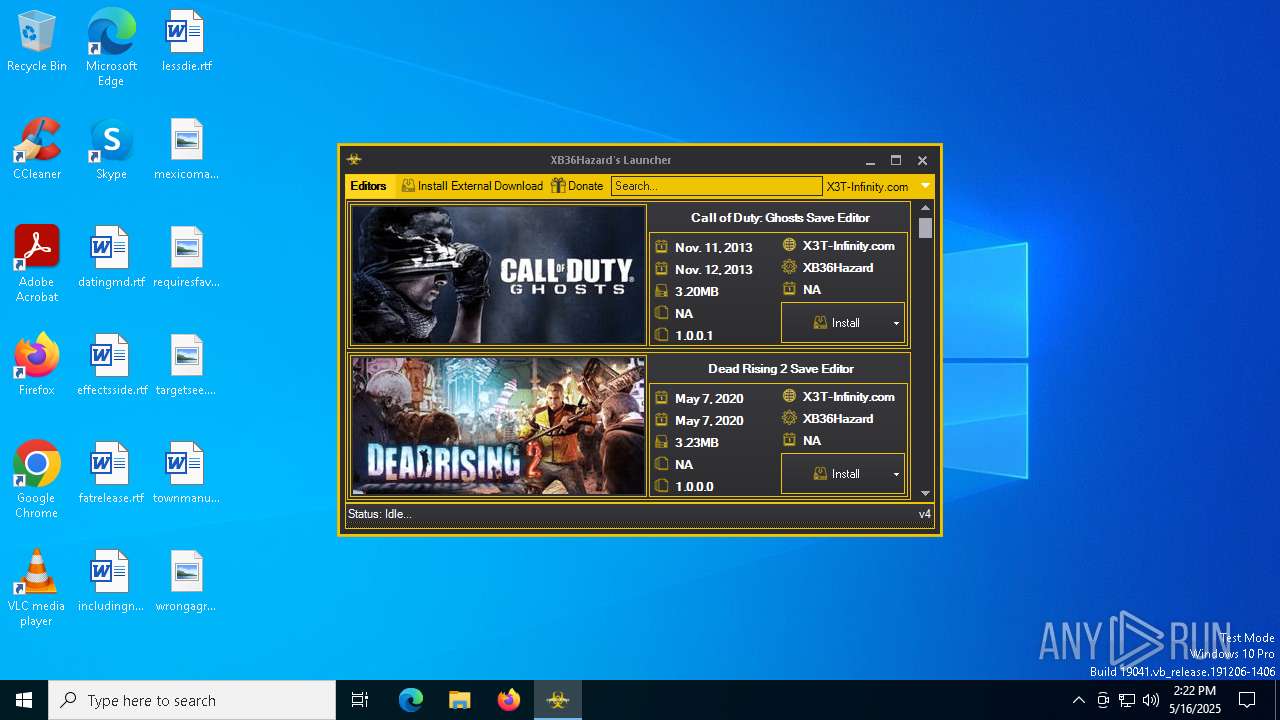Viewport: 1280px width, 720px height.
Task: Open Recycle Bin desktop icon
Action: pyautogui.click(x=37, y=42)
